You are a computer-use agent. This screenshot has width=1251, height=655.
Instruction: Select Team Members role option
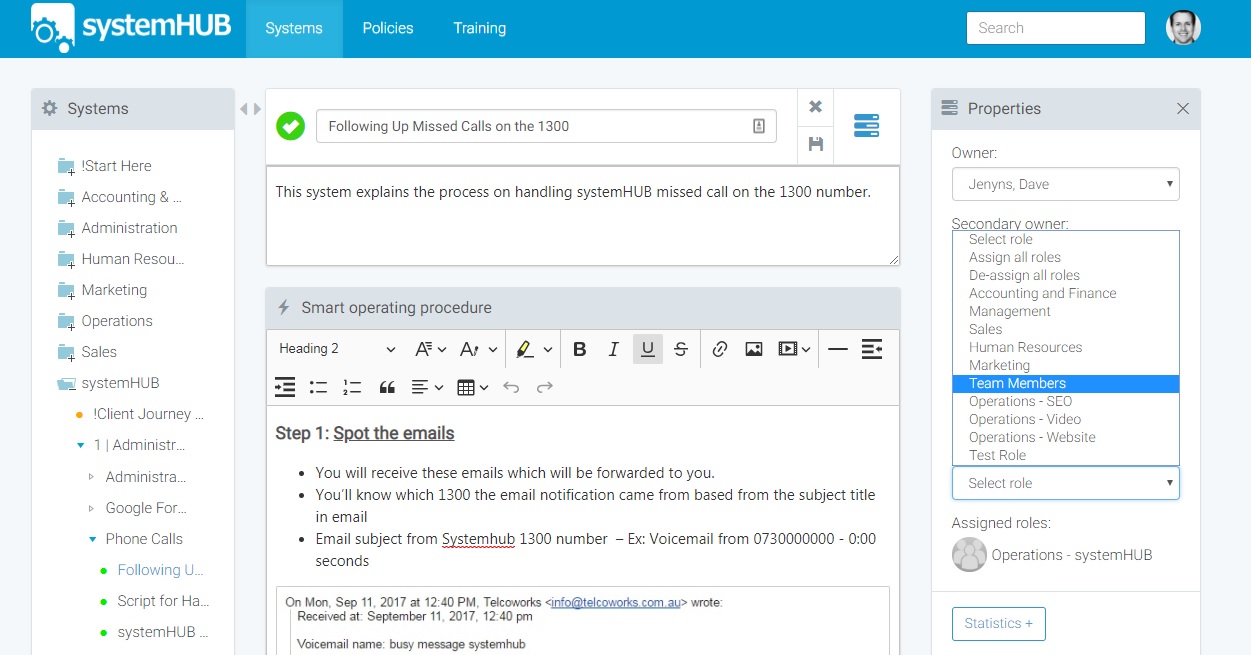pyautogui.click(x=1066, y=383)
